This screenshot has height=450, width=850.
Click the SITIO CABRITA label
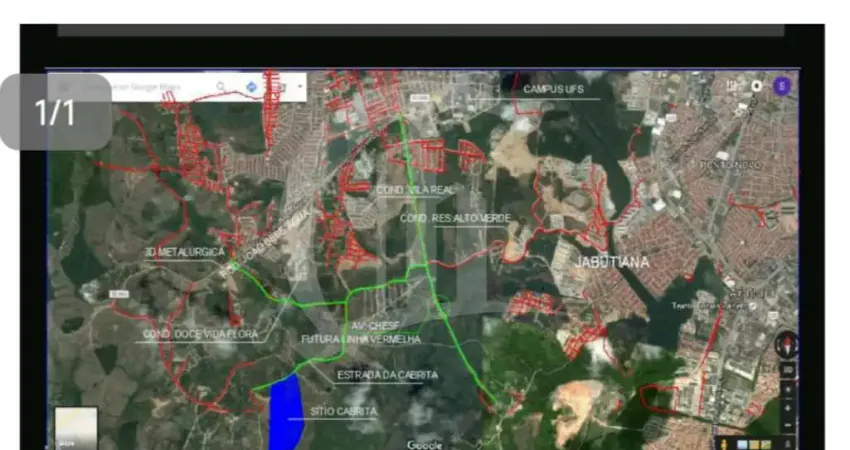(343, 411)
